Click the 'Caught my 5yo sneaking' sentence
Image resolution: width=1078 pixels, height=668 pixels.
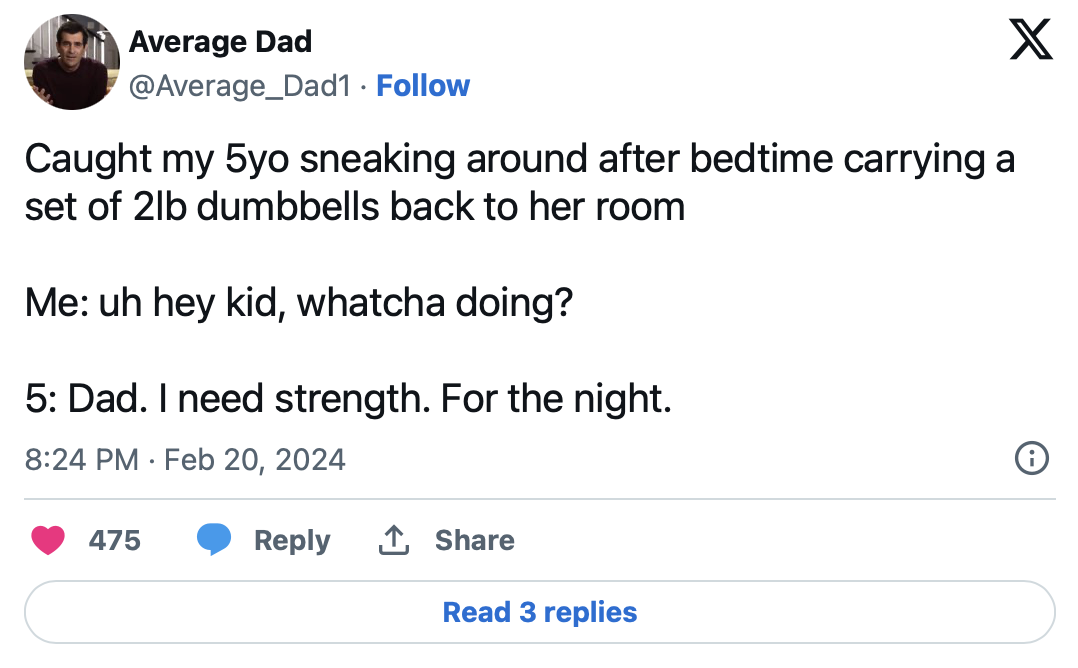point(520,159)
